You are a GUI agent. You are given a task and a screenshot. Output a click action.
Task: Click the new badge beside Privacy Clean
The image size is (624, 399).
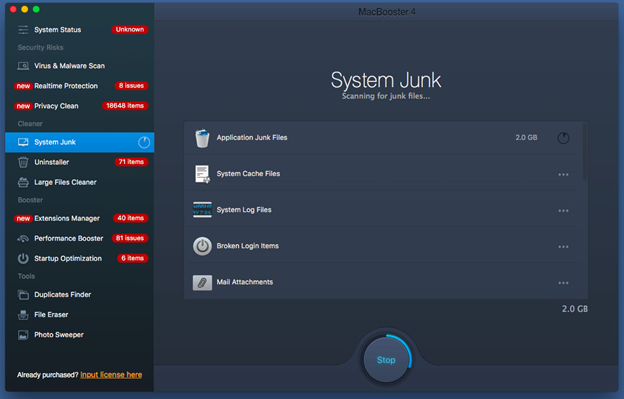[23, 106]
